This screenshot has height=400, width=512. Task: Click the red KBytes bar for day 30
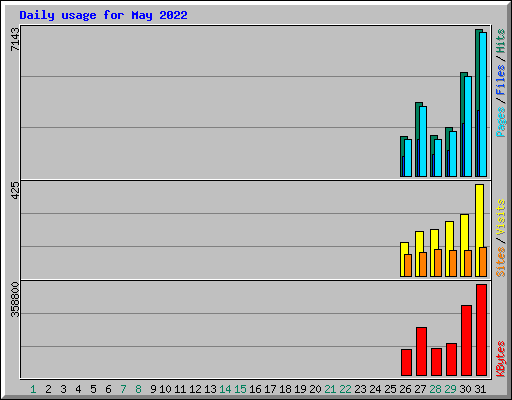click(x=466, y=340)
